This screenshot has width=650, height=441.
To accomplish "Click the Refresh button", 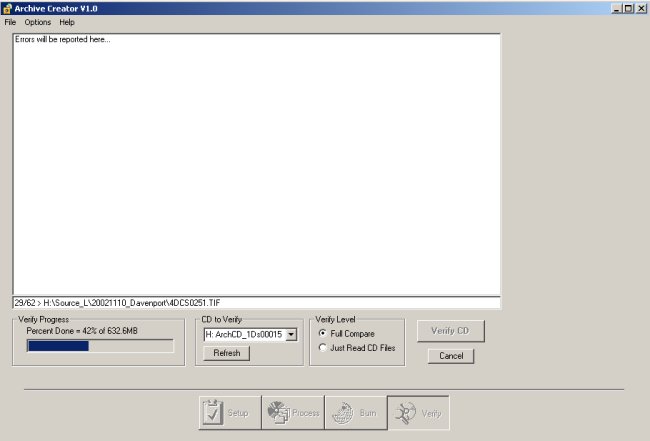I will coord(226,353).
